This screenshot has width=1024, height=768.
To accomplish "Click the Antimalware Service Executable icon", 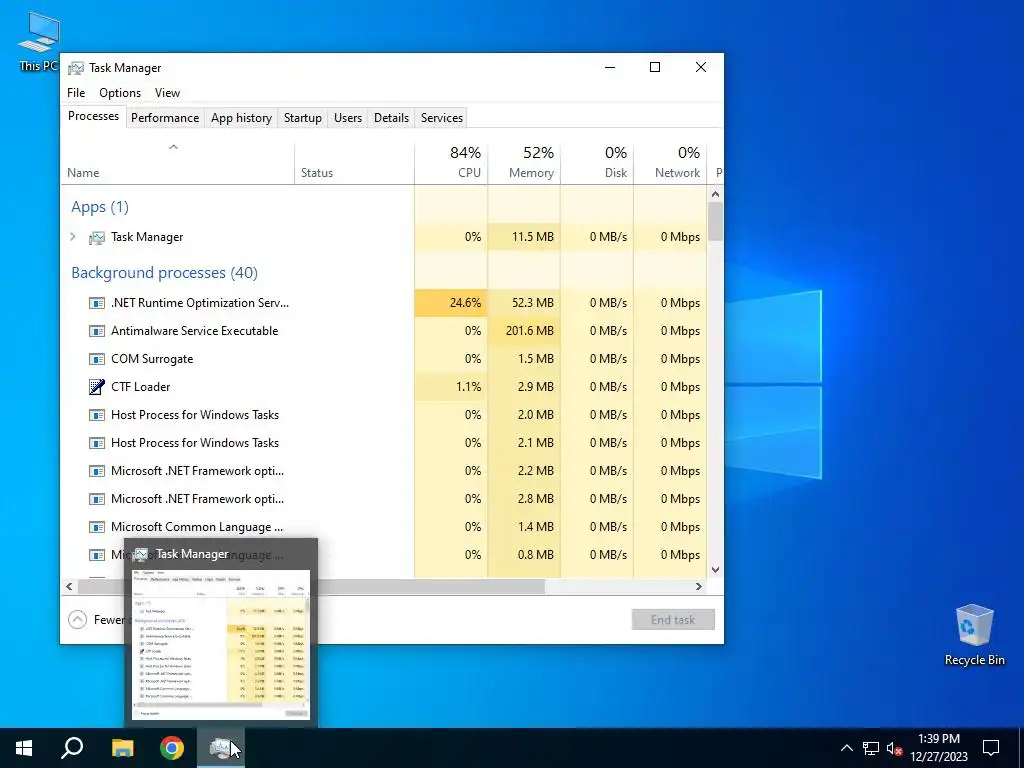I will (97, 331).
